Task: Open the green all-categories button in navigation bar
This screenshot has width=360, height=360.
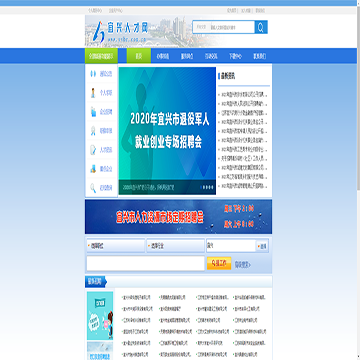Action: click(x=101, y=56)
